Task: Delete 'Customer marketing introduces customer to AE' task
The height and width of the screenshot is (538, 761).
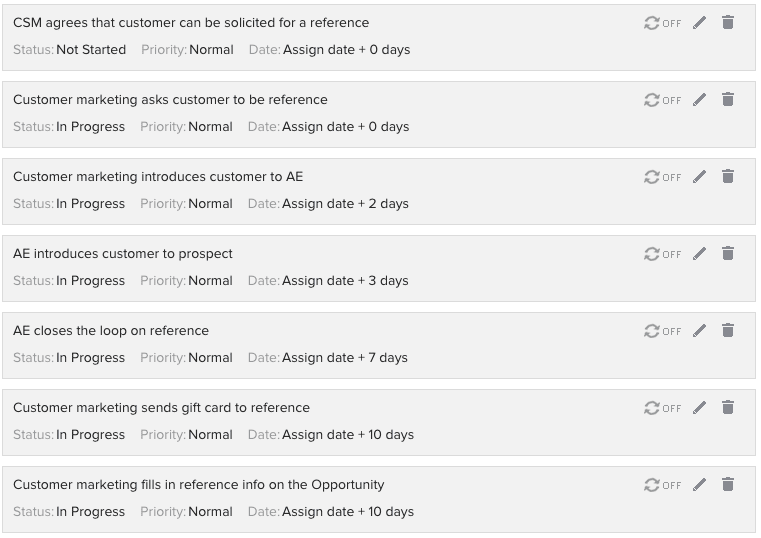Action: tap(728, 177)
